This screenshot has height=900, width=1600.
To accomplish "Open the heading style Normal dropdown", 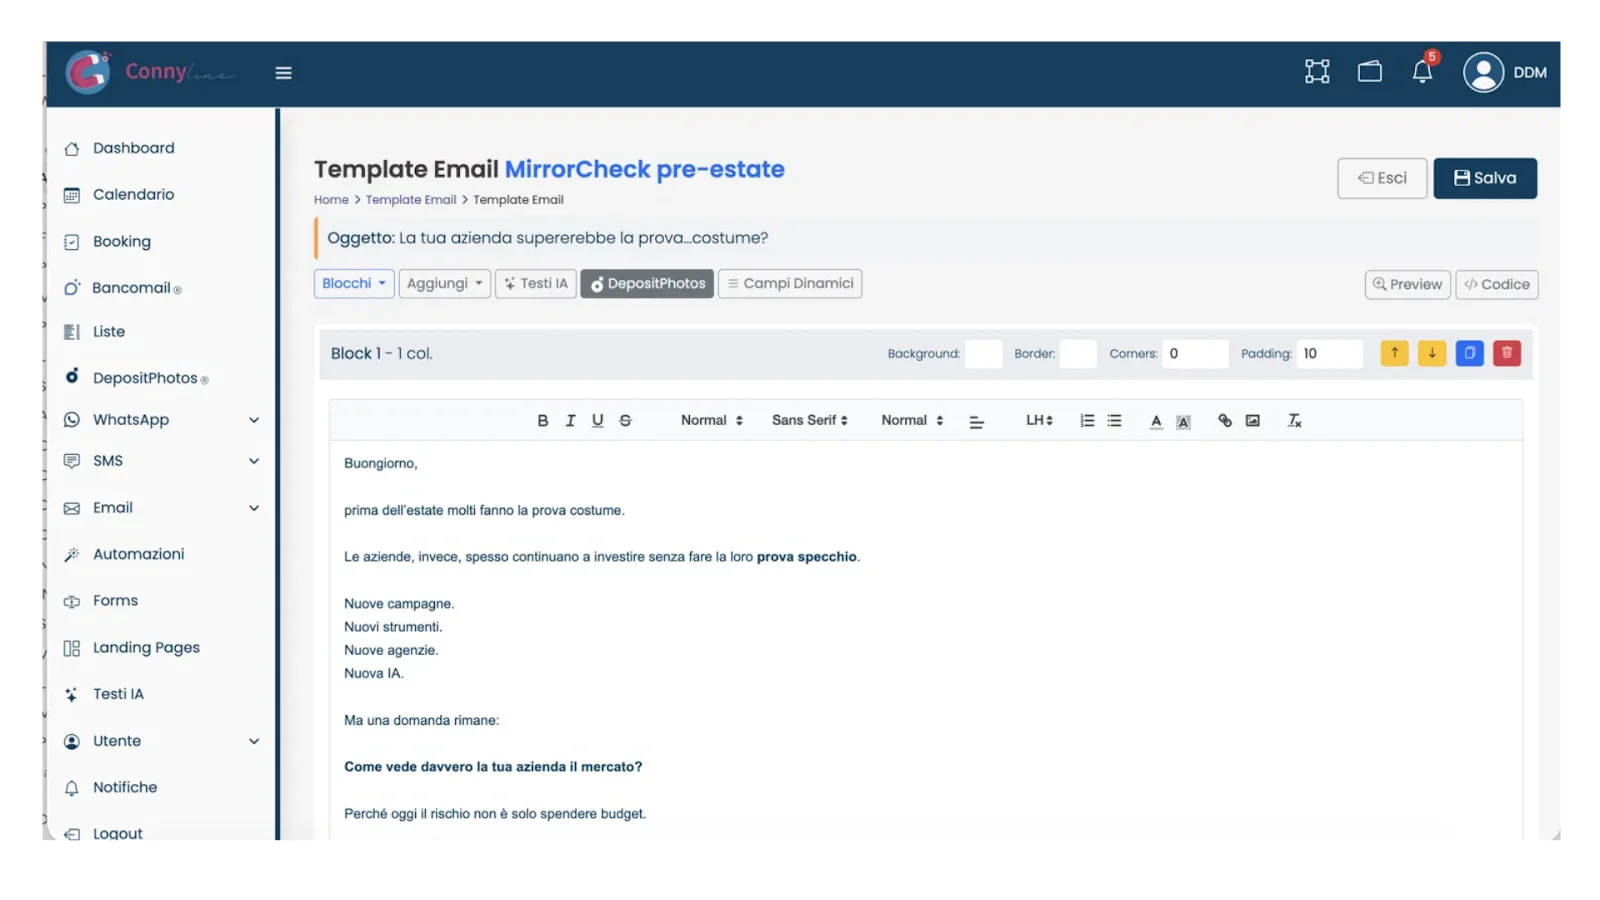I will [x=712, y=421].
